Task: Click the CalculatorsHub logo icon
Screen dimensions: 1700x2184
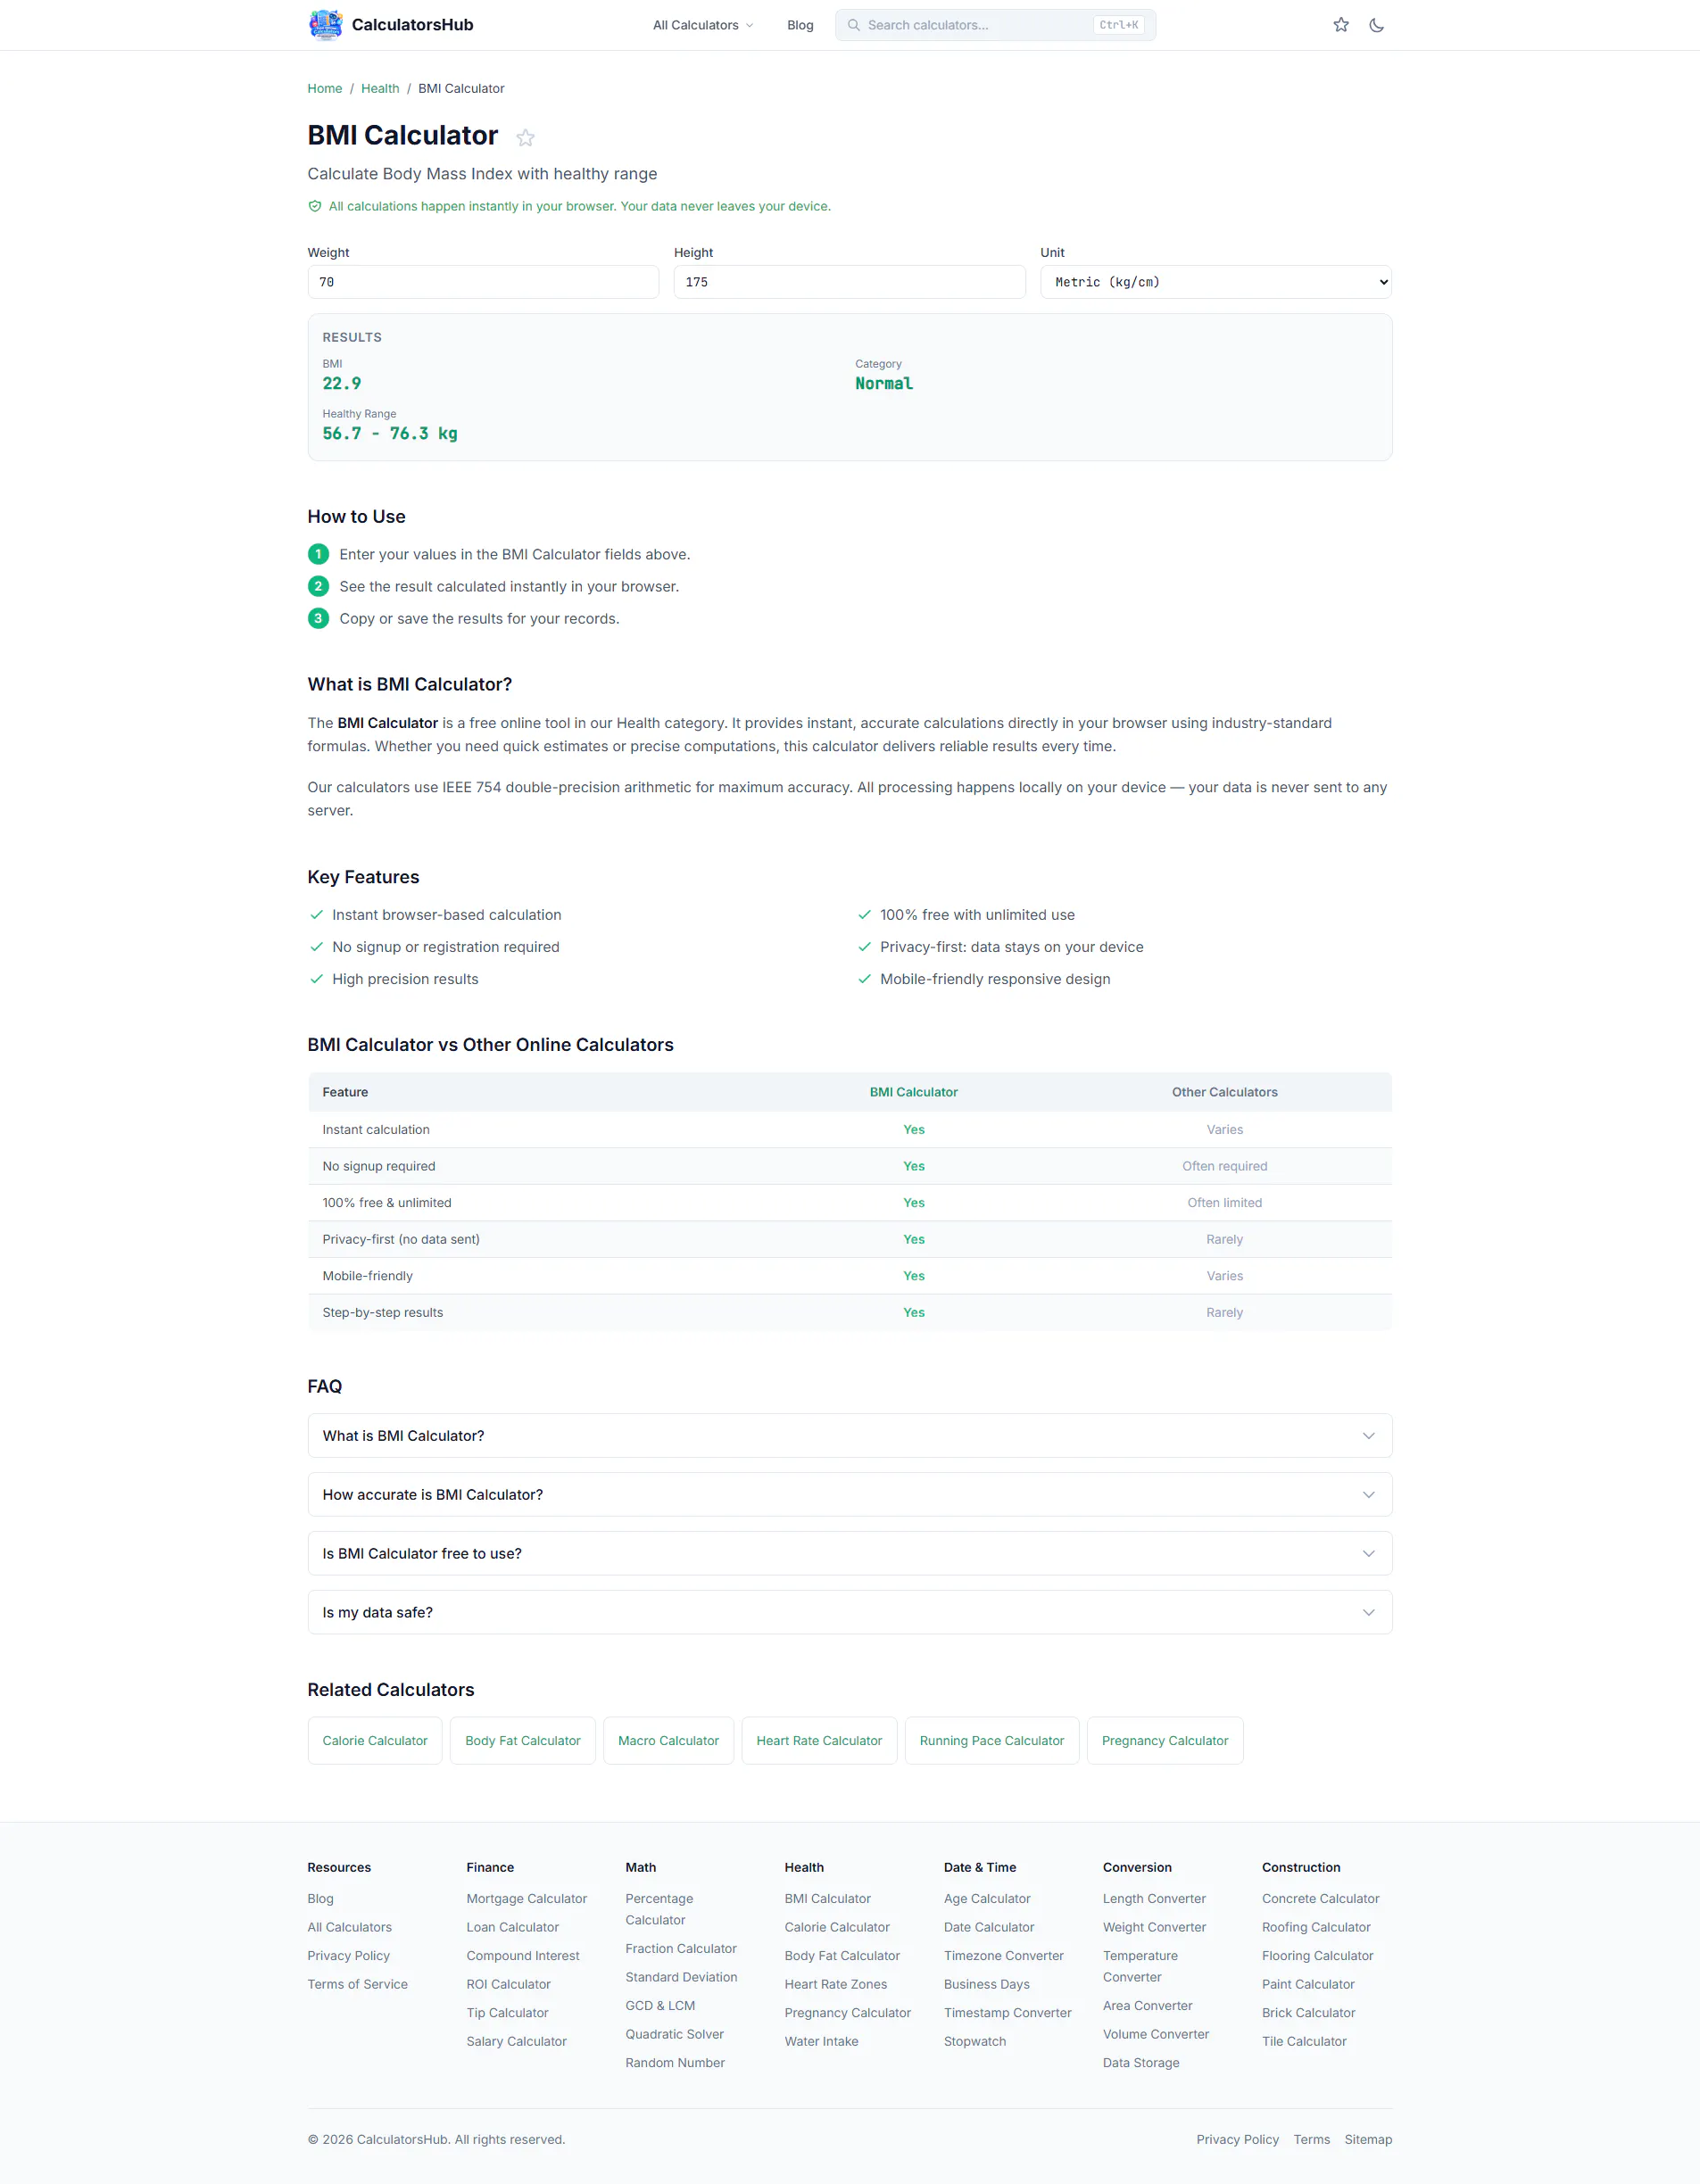Action: click(x=325, y=25)
